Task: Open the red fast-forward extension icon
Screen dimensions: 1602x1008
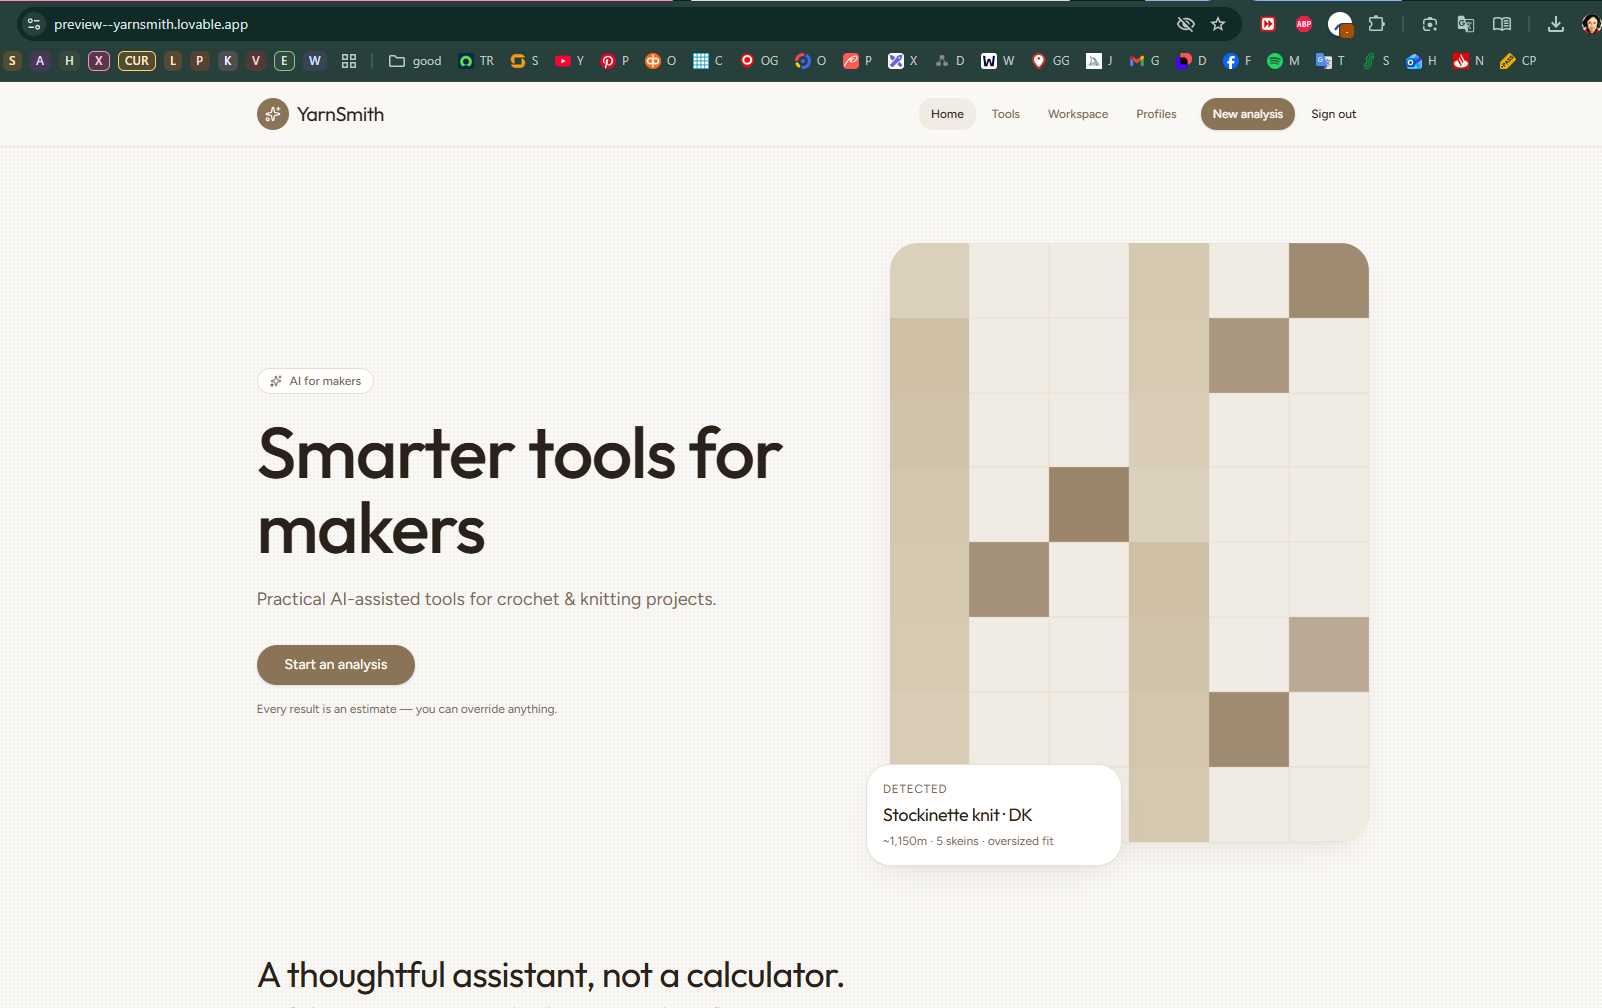Action: pos(1268,24)
